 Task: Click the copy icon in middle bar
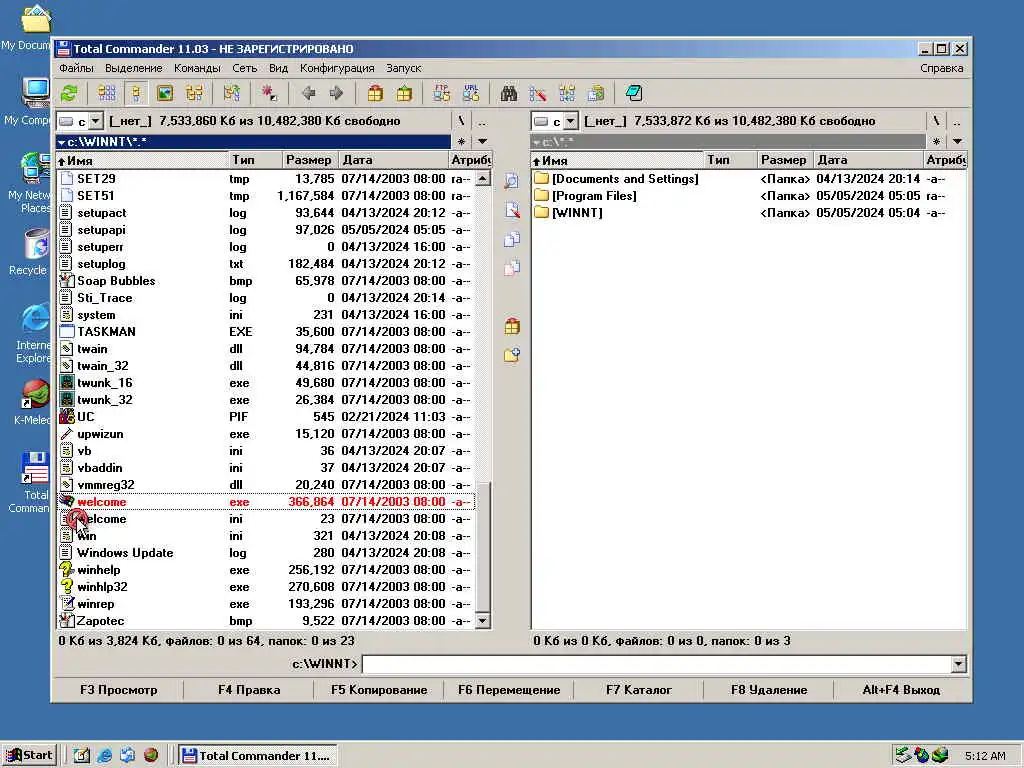click(511, 239)
